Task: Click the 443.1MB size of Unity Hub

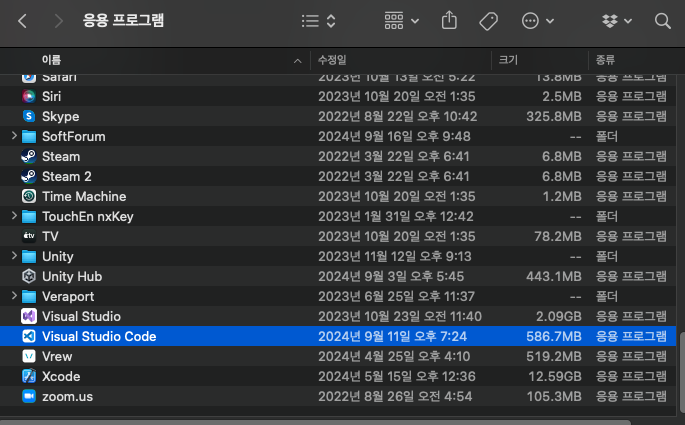Action: [554, 276]
